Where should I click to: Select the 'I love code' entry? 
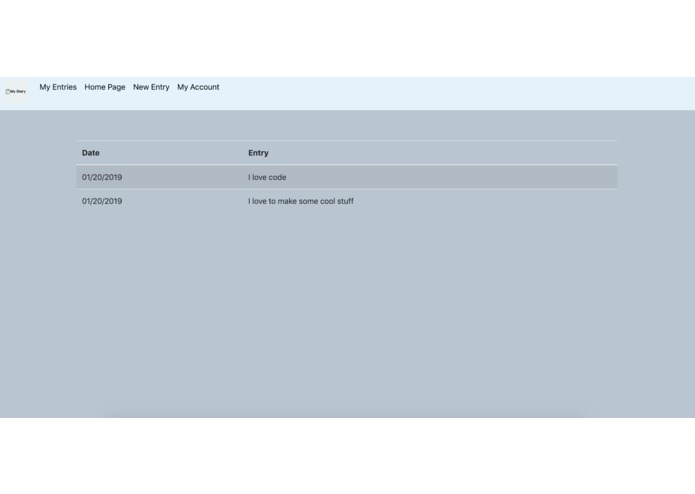pyautogui.click(x=267, y=177)
